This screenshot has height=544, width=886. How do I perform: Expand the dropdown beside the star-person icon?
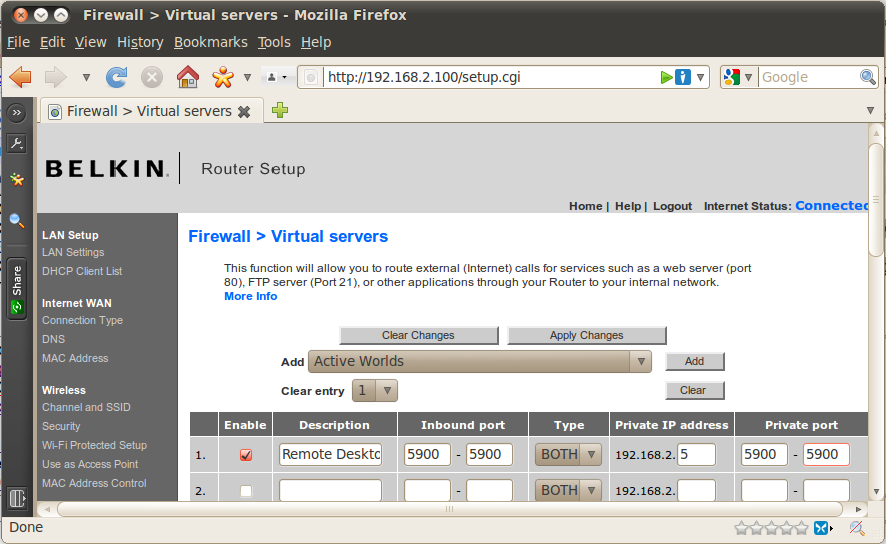[x=247, y=77]
